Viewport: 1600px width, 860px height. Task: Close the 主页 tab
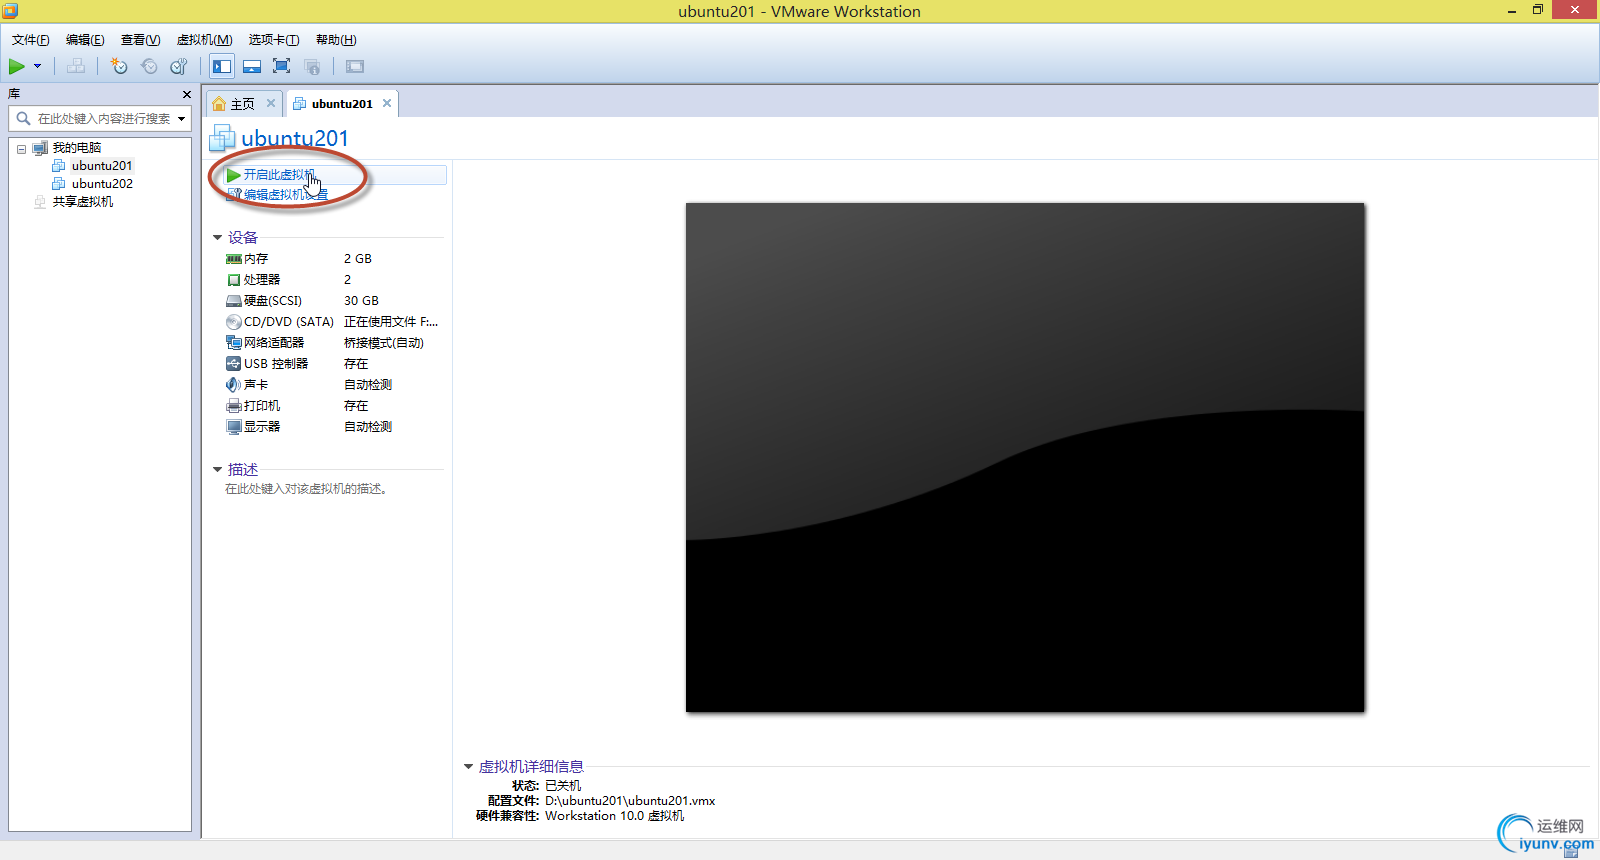(x=271, y=103)
